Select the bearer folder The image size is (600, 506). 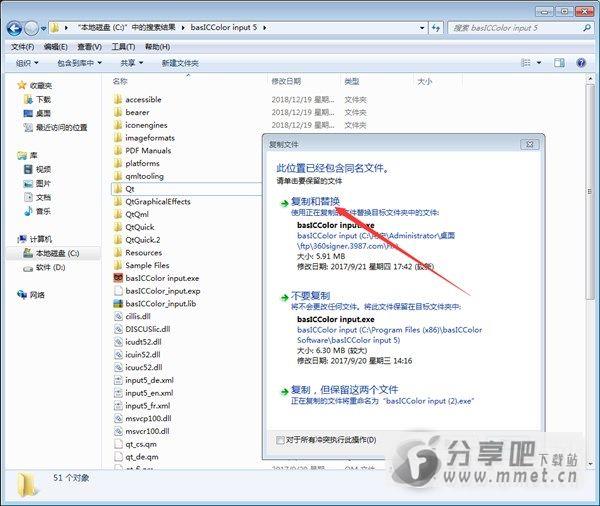131,112
